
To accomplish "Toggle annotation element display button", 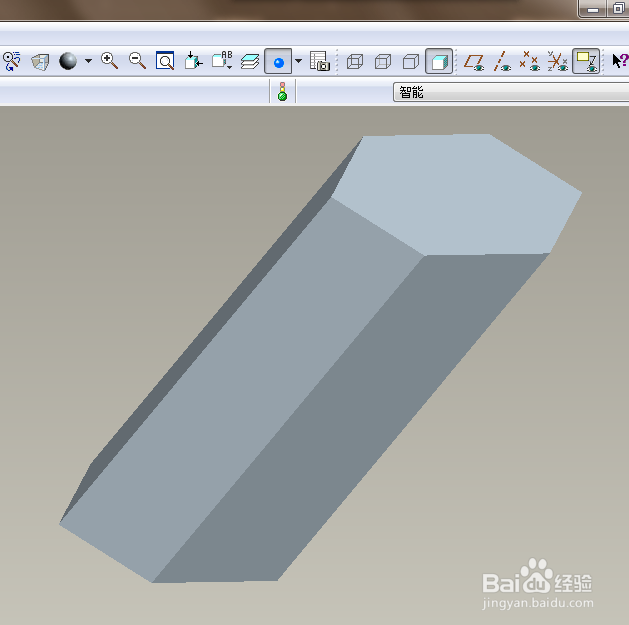I will click(x=586, y=61).
